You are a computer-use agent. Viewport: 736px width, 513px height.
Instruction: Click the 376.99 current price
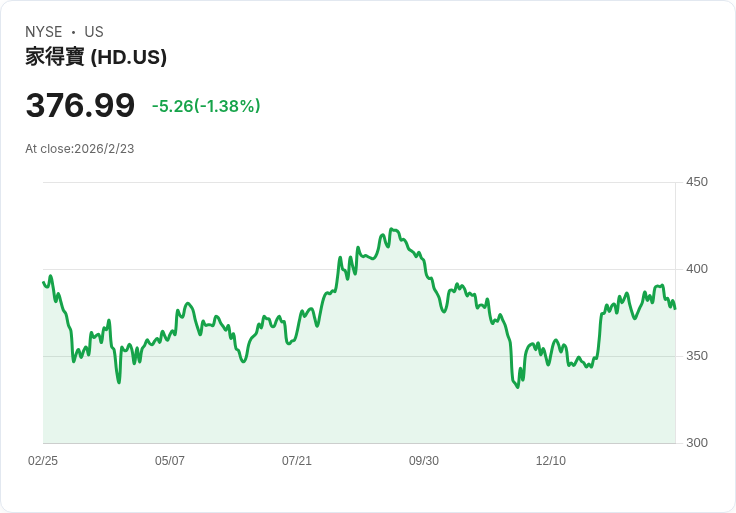80,105
